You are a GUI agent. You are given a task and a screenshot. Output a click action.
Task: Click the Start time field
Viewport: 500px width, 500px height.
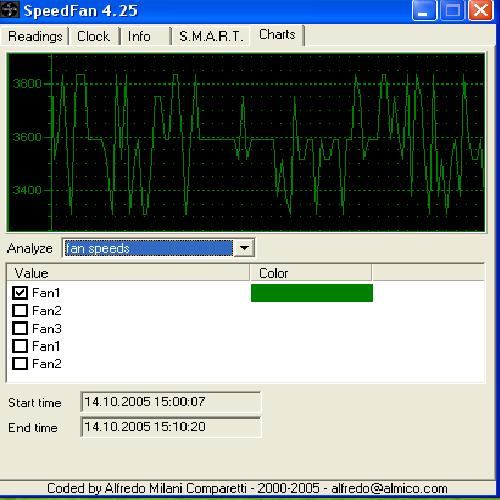[170, 402]
